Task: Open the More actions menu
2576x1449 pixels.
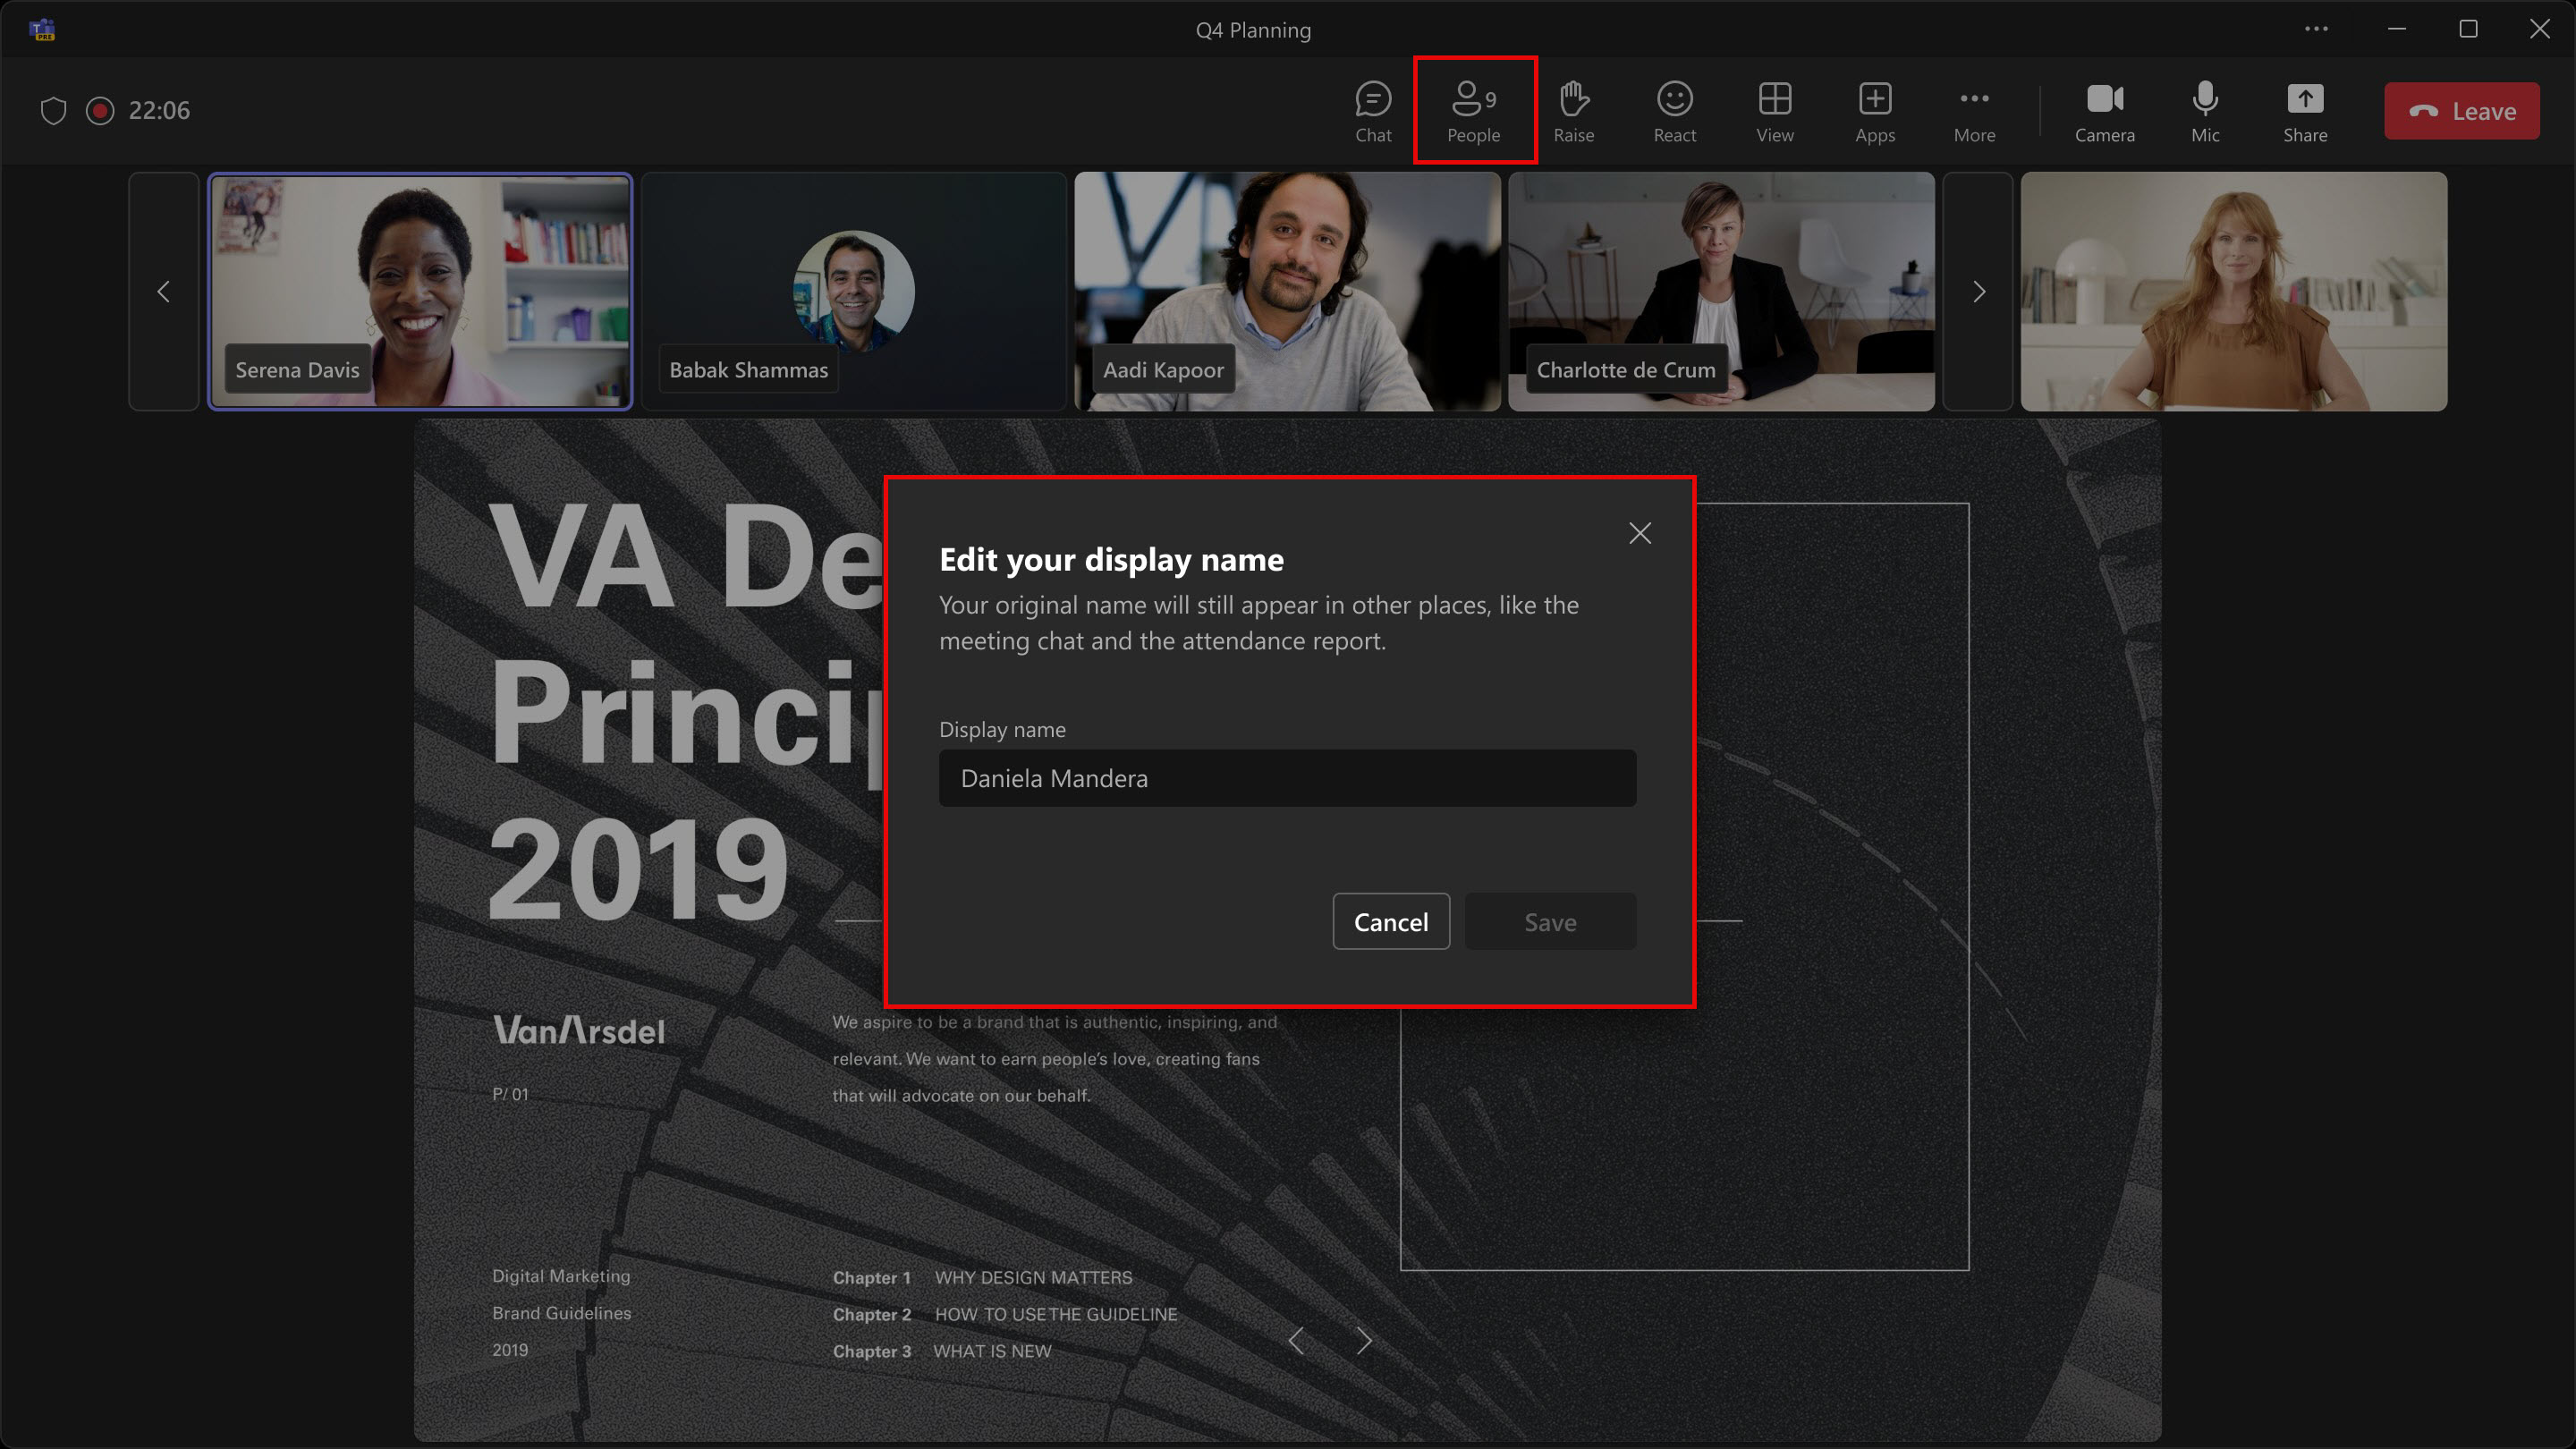Action: click(x=1974, y=111)
